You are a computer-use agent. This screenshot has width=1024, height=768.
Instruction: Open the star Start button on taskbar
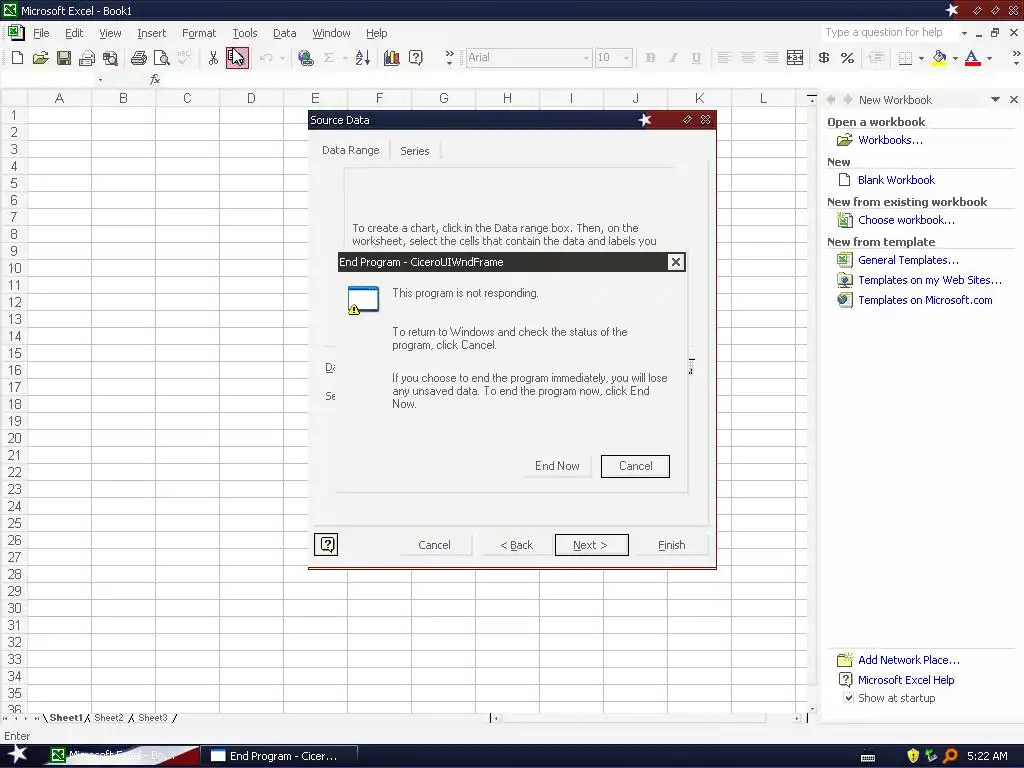[18, 755]
